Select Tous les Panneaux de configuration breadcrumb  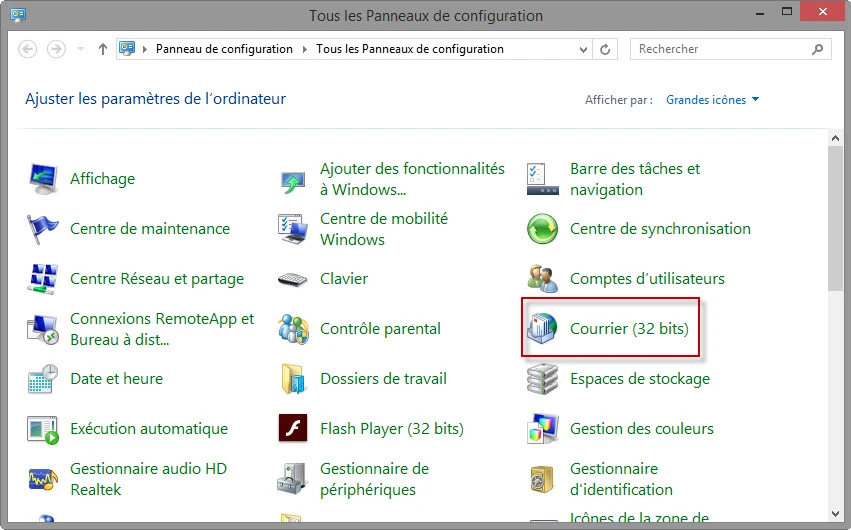point(409,49)
